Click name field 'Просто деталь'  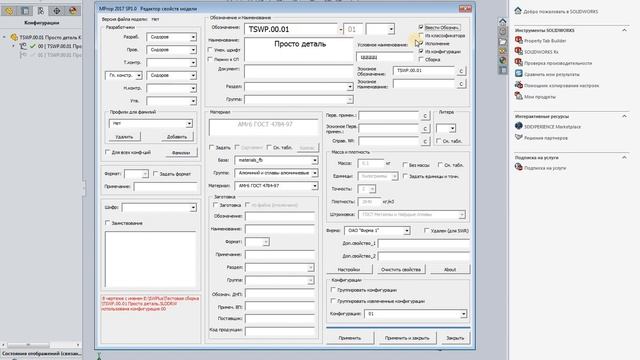(x=299, y=50)
